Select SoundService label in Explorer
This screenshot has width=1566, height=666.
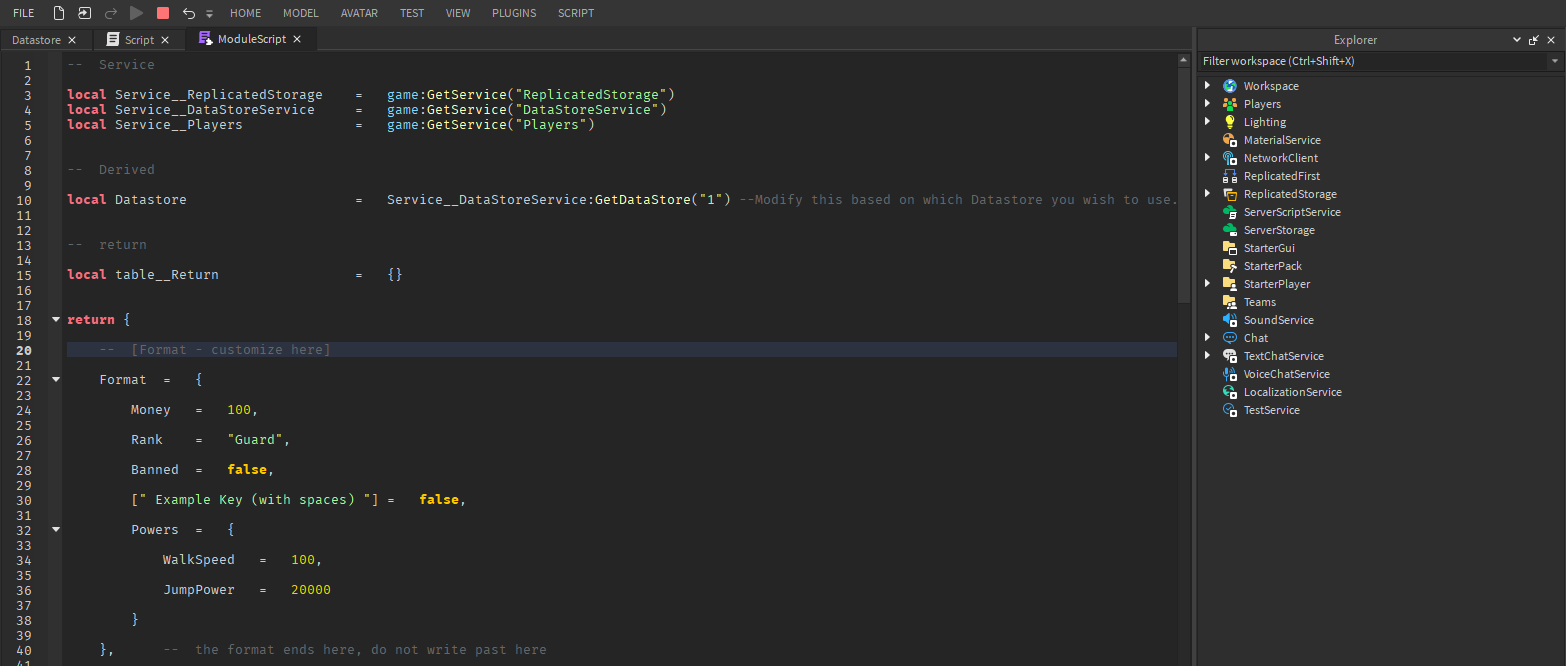(1278, 320)
